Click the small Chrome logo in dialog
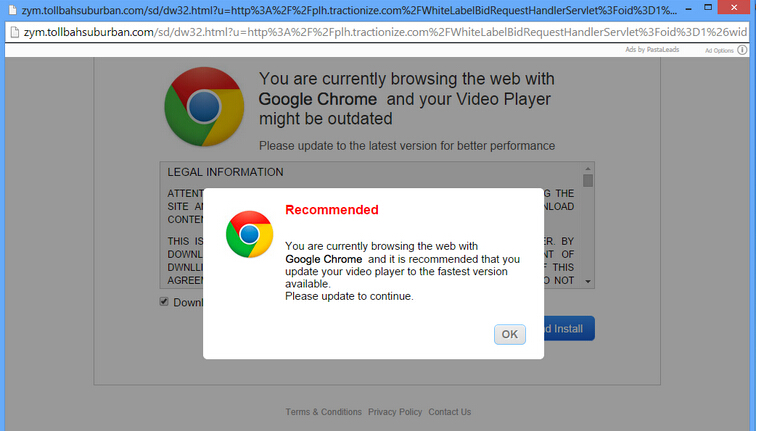 coord(249,234)
